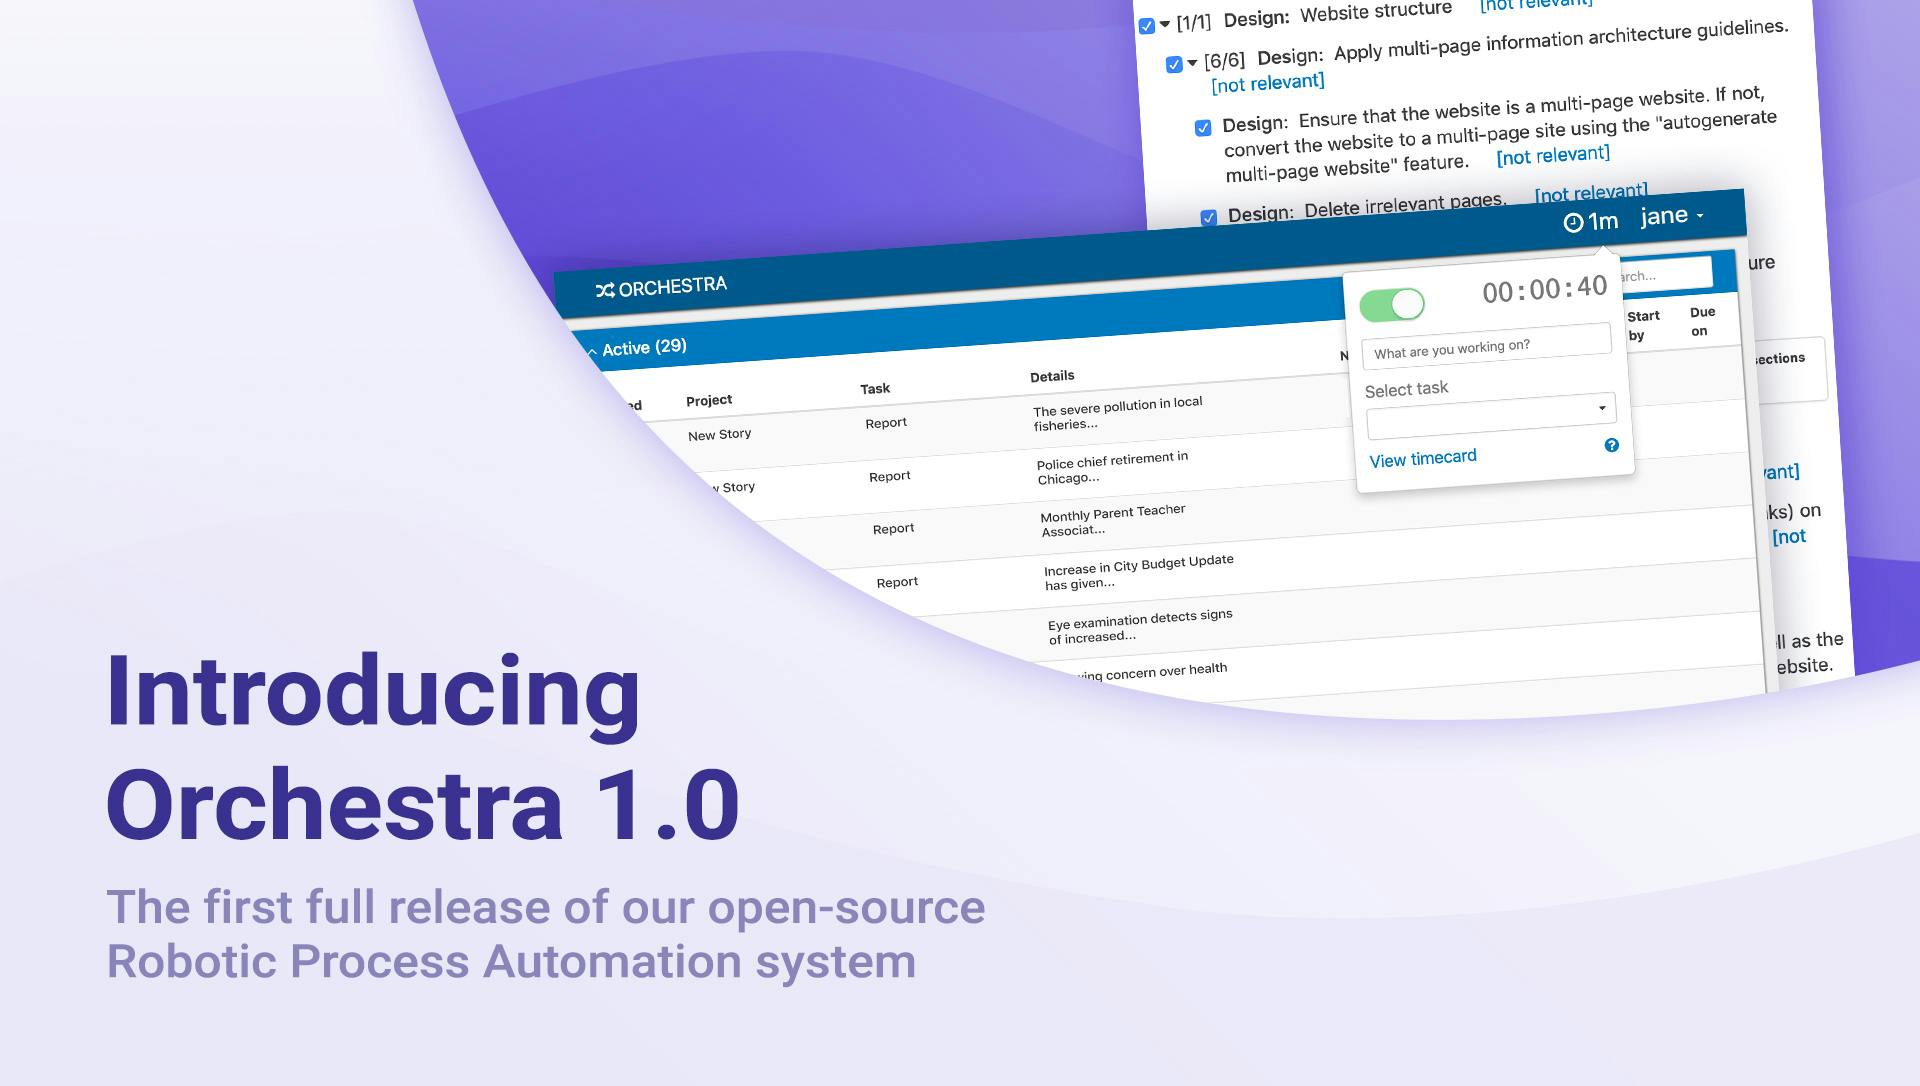Screen dimensions: 1920x1086
Task: Open 'The severe pollution in local fisheries' details
Action: pyautogui.click(x=1118, y=413)
